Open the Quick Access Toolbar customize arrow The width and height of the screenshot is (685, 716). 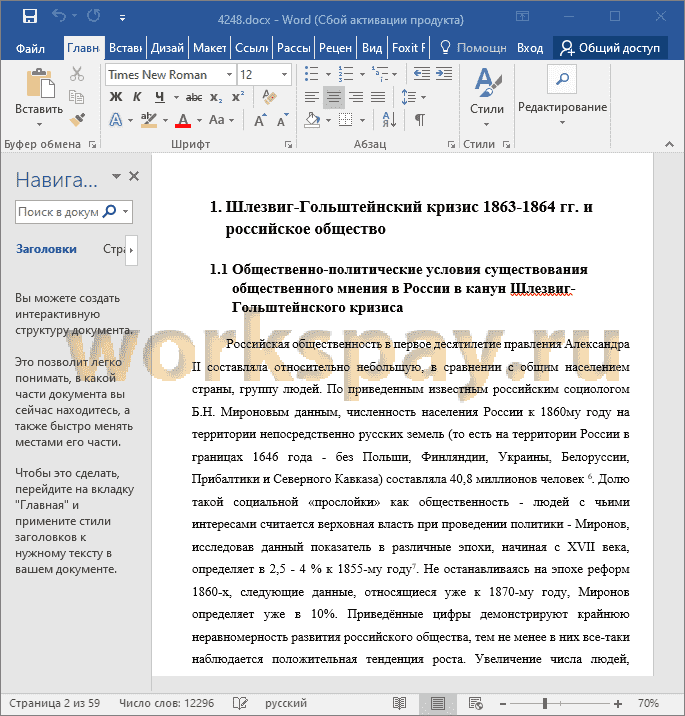tap(122, 18)
